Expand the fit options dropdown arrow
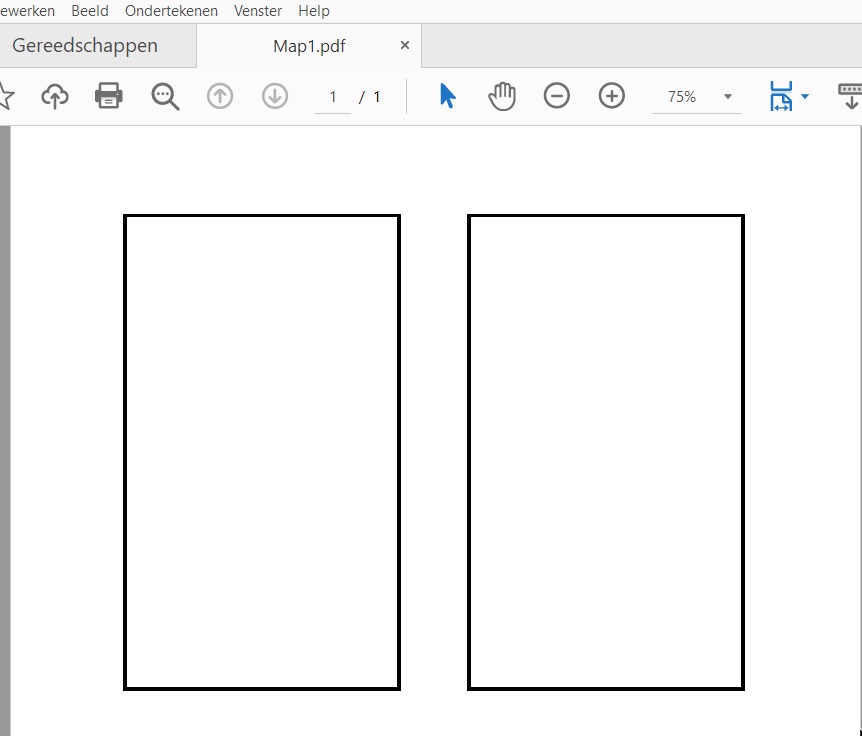This screenshot has height=745, width=862. (805, 97)
